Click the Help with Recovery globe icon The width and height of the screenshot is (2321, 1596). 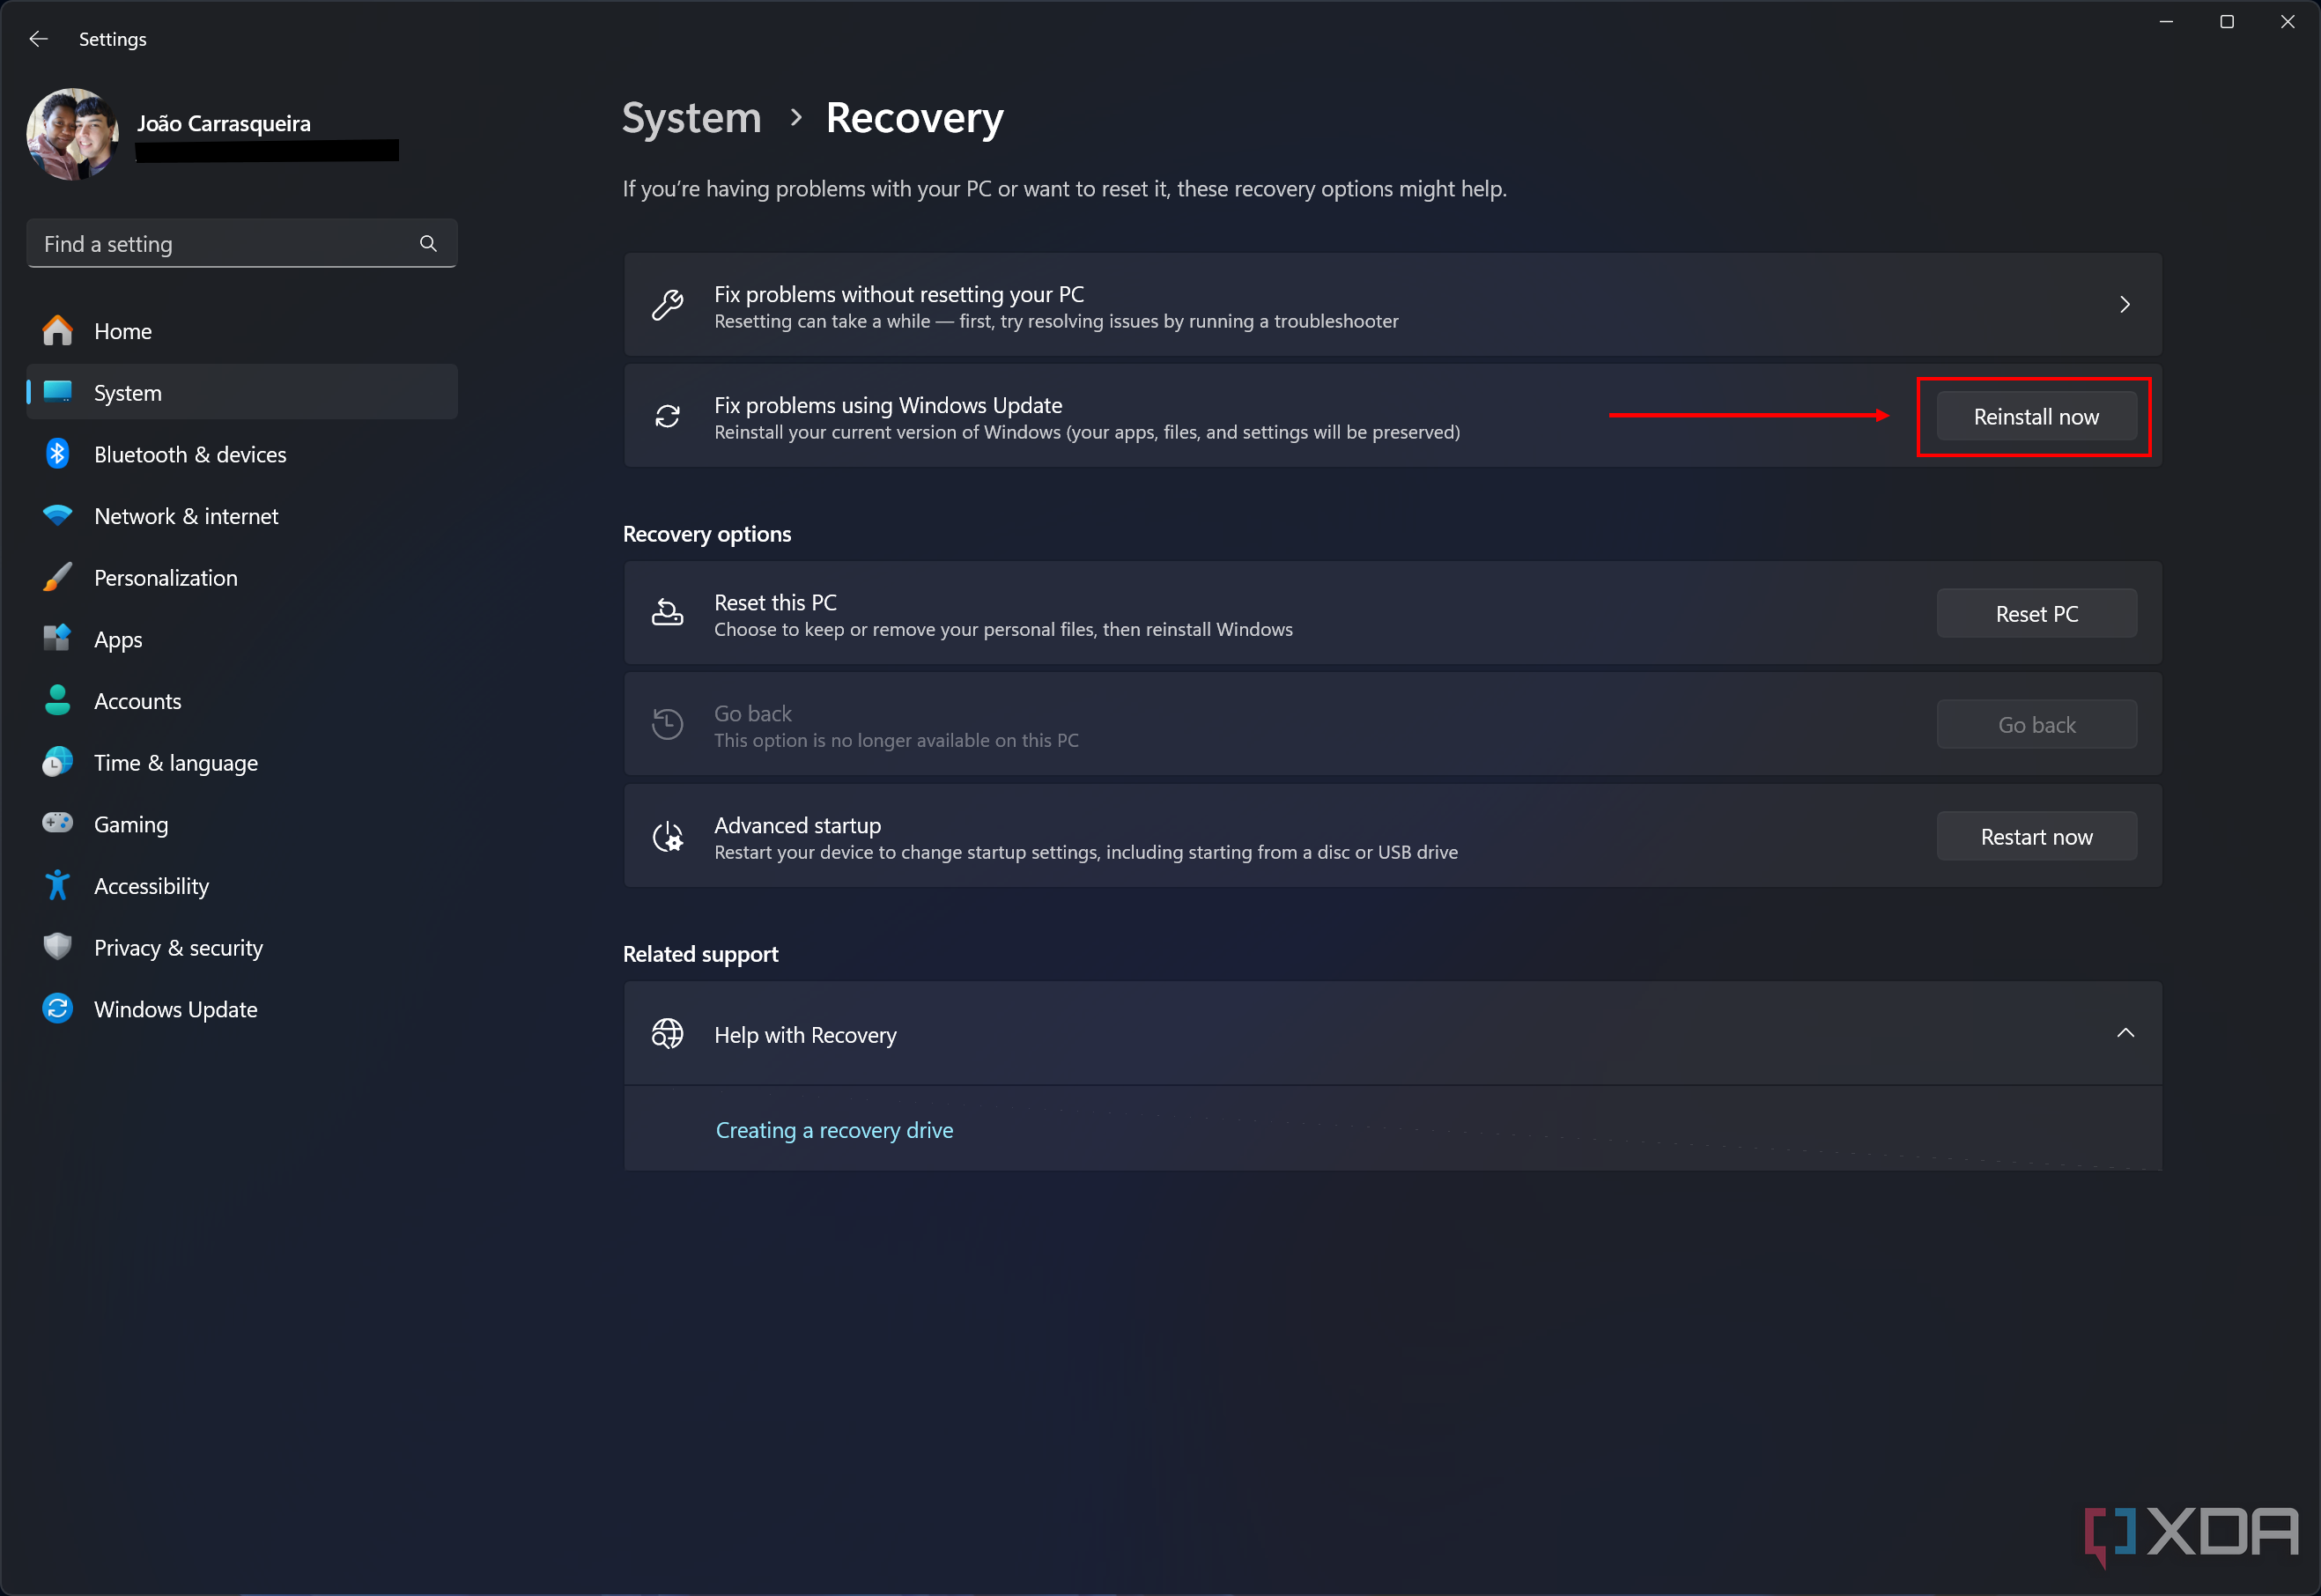pyautogui.click(x=667, y=1034)
